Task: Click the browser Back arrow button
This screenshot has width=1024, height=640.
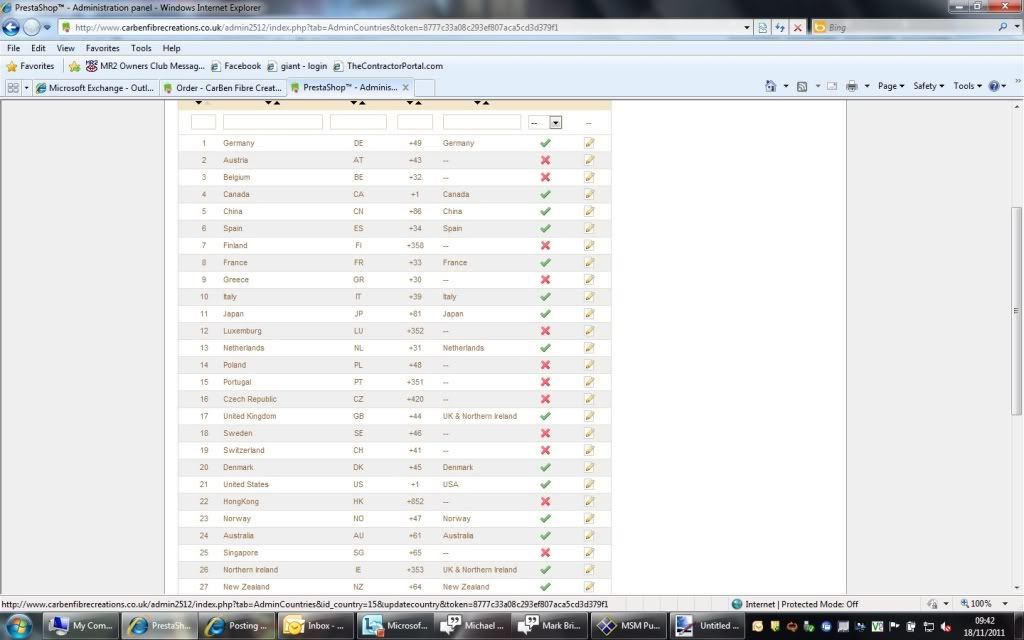Action: coord(12,28)
